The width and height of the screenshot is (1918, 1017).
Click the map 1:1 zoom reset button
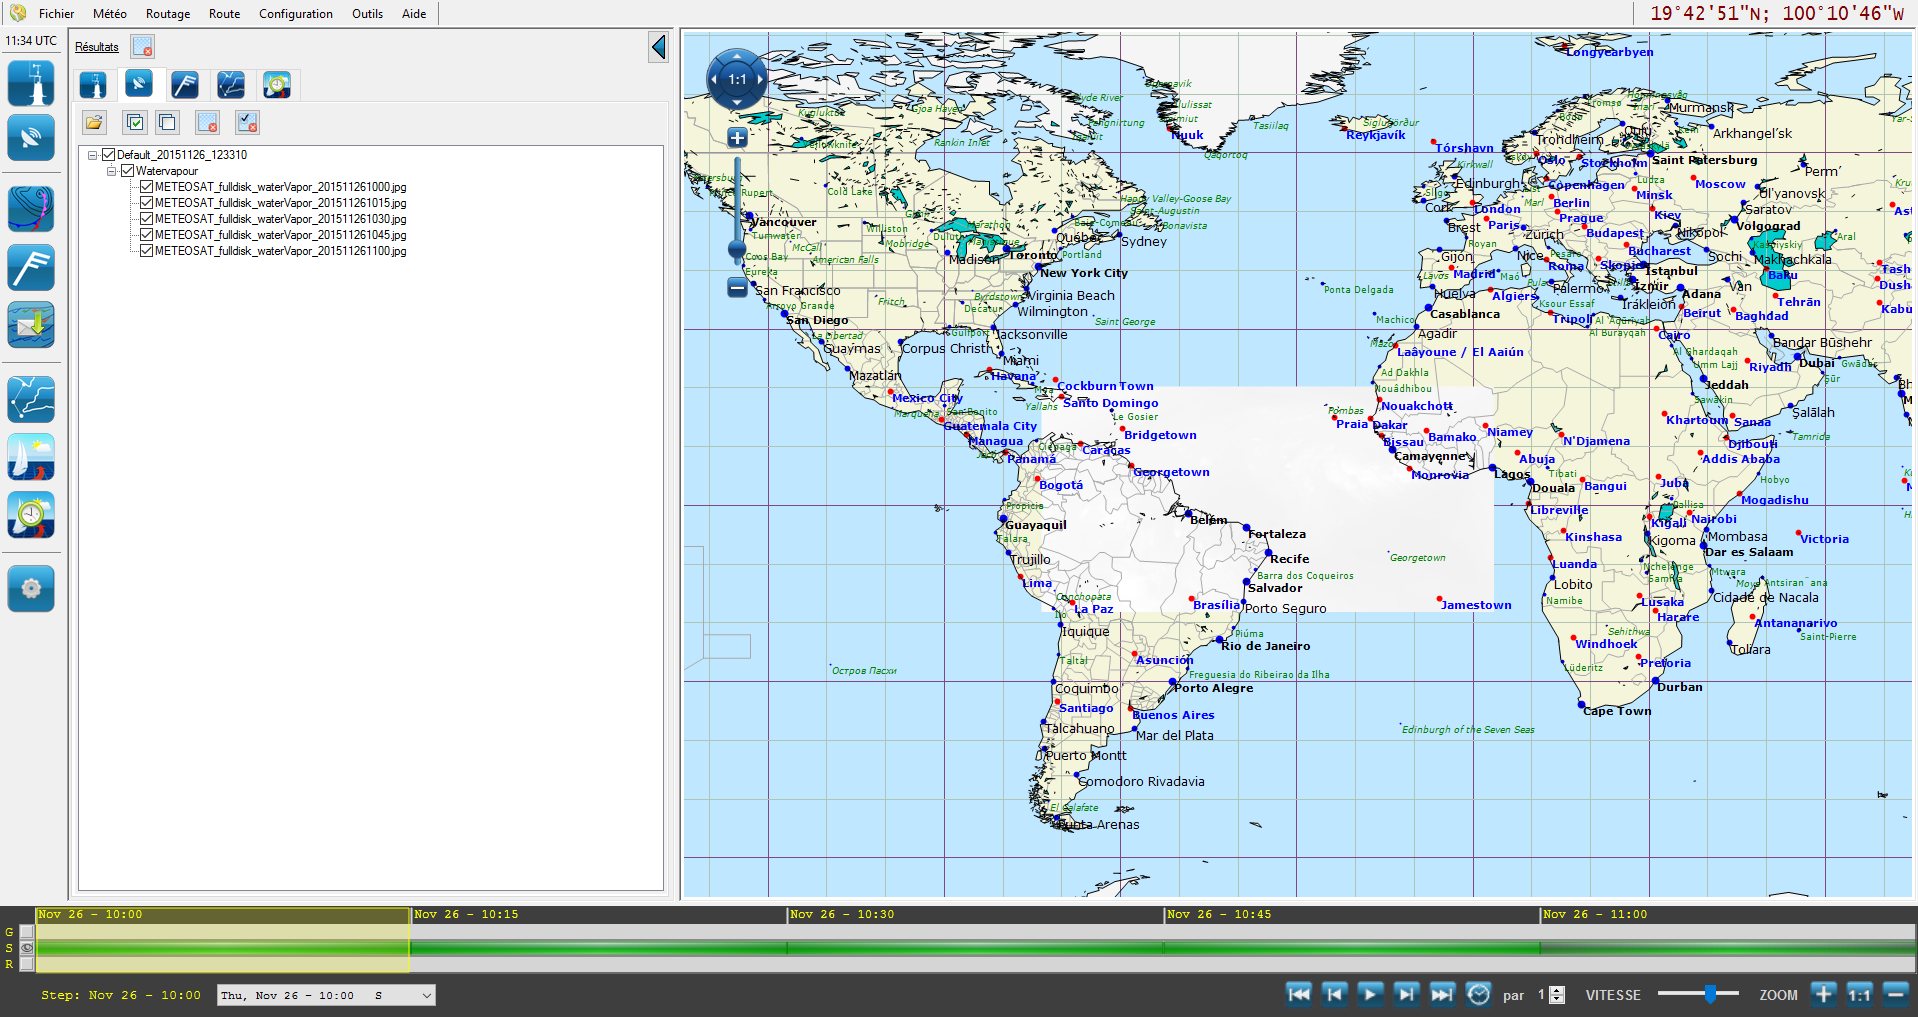pyautogui.click(x=737, y=79)
